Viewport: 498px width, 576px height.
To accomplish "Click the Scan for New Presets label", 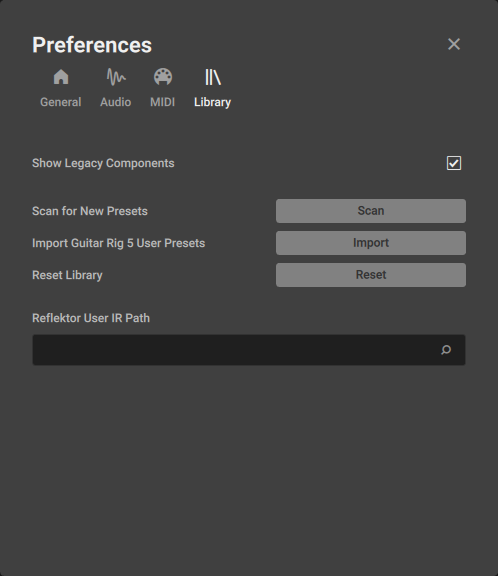I will 90,211.
